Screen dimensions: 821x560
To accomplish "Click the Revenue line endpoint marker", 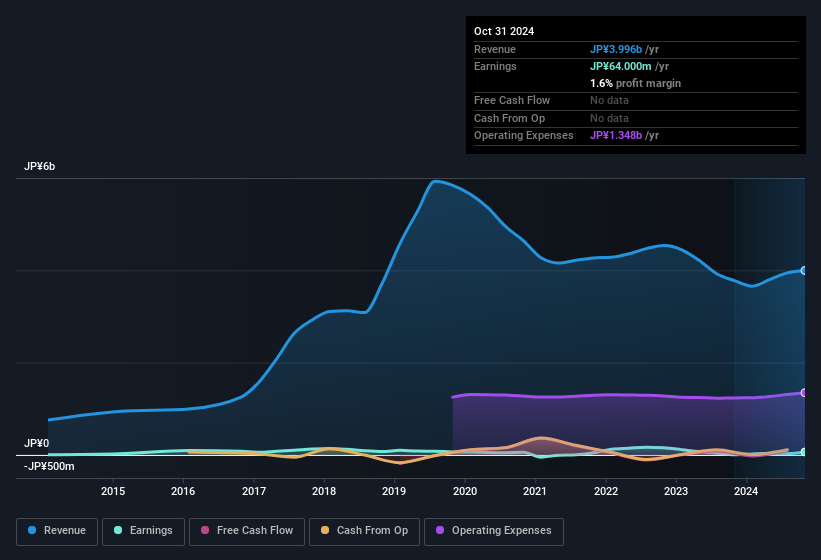I will (804, 271).
